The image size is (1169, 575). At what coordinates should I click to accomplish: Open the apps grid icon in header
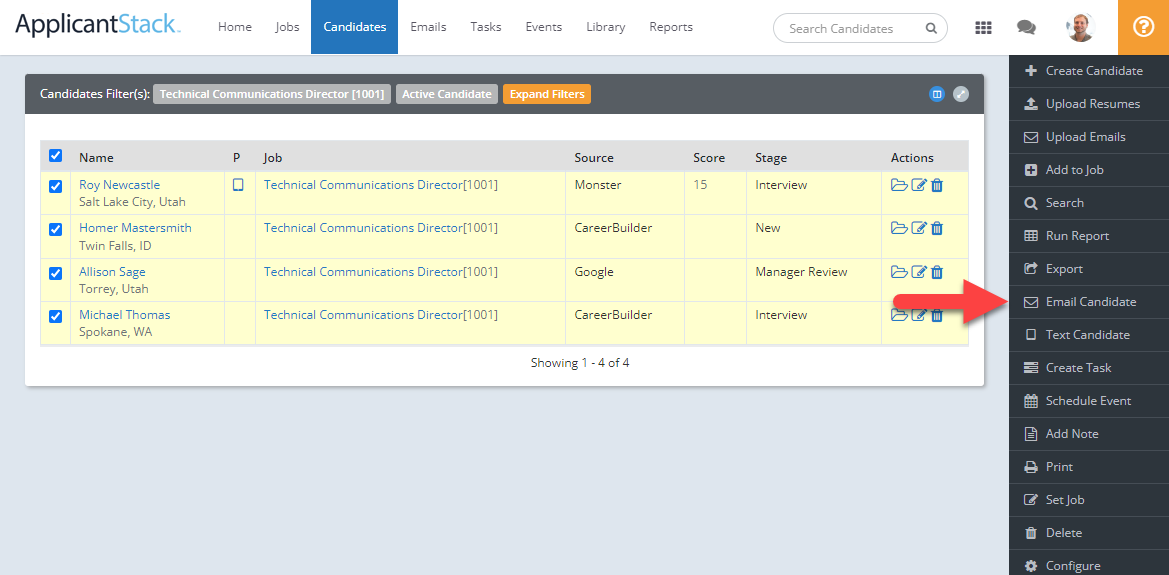(983, 28)
